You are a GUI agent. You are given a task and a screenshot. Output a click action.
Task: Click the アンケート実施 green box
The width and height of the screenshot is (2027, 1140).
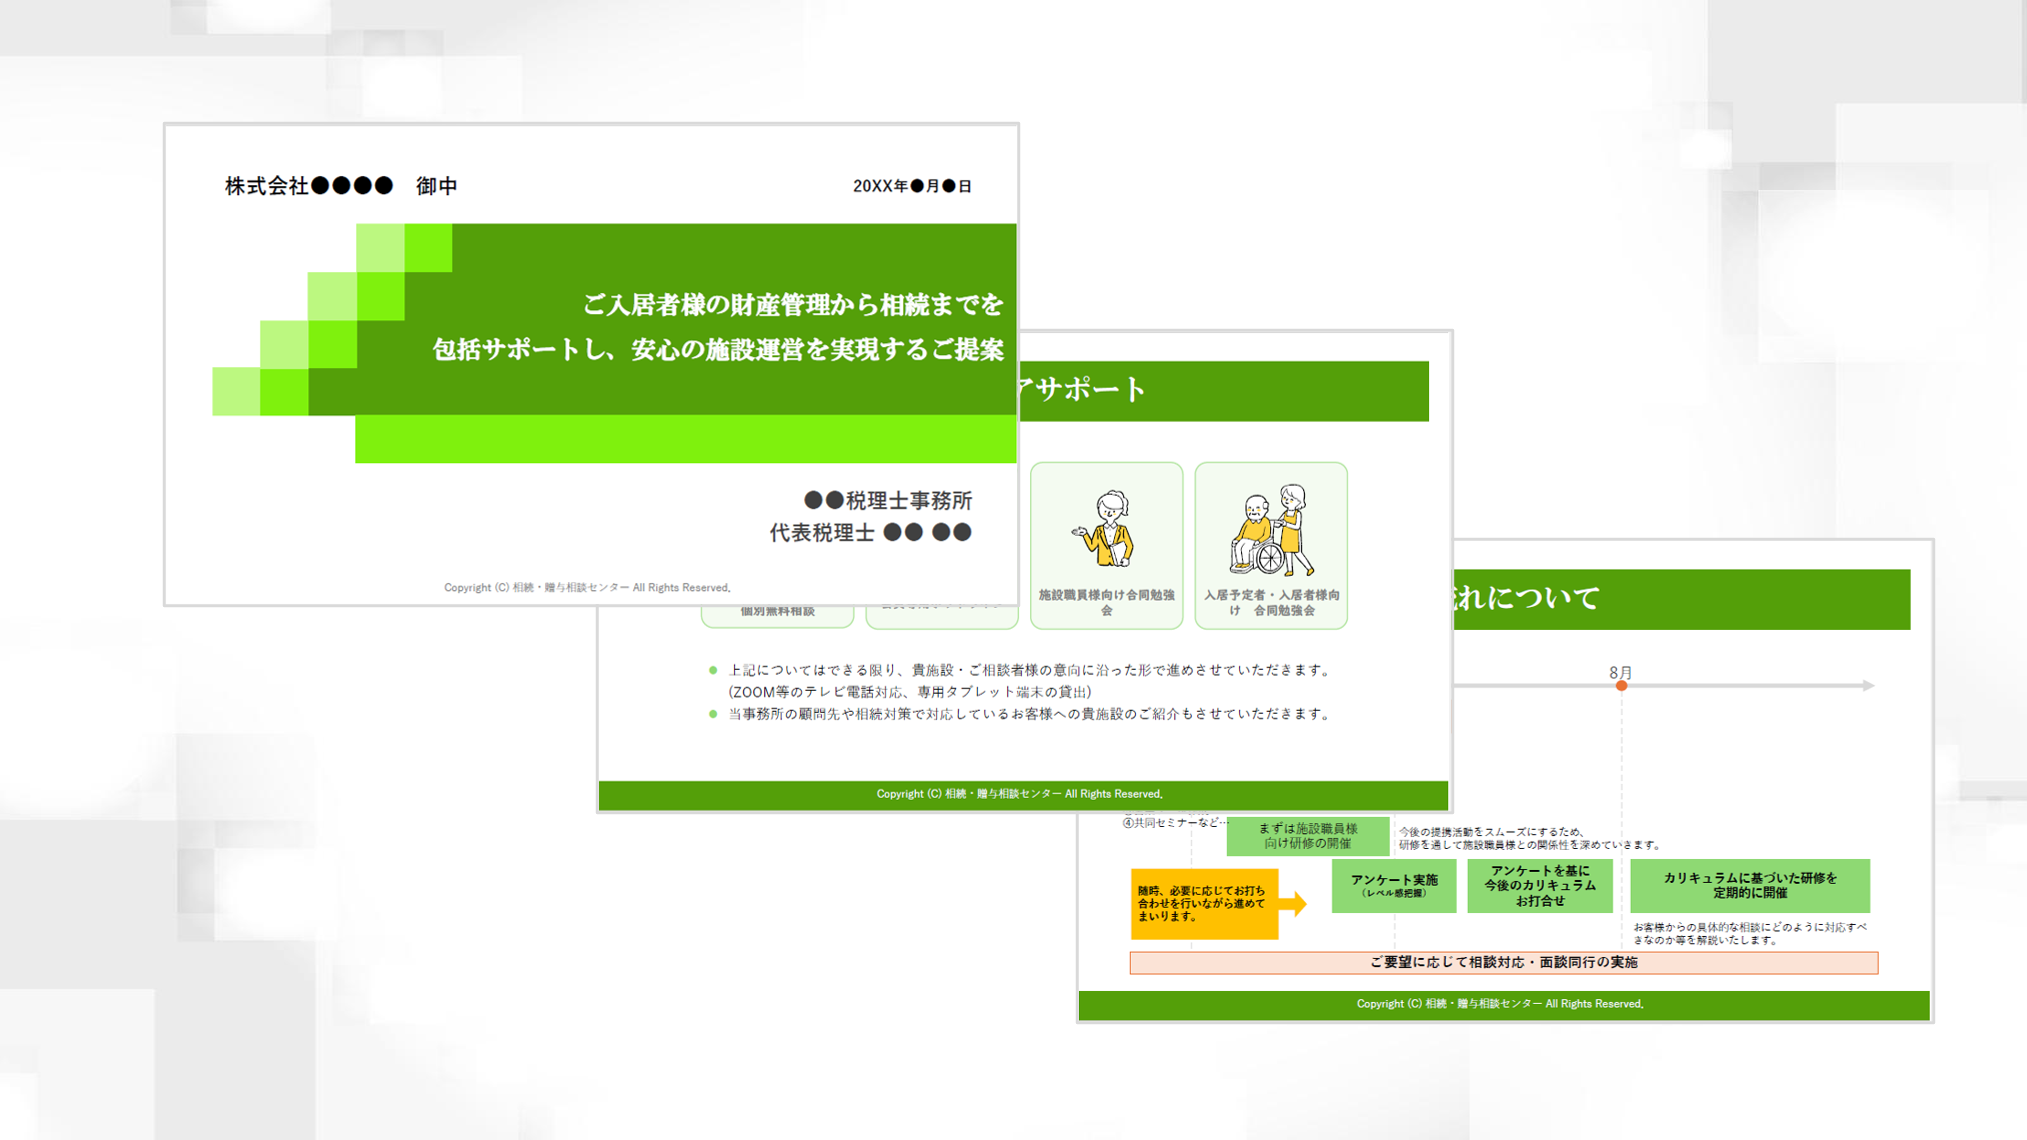click(x=1393, y=885)
